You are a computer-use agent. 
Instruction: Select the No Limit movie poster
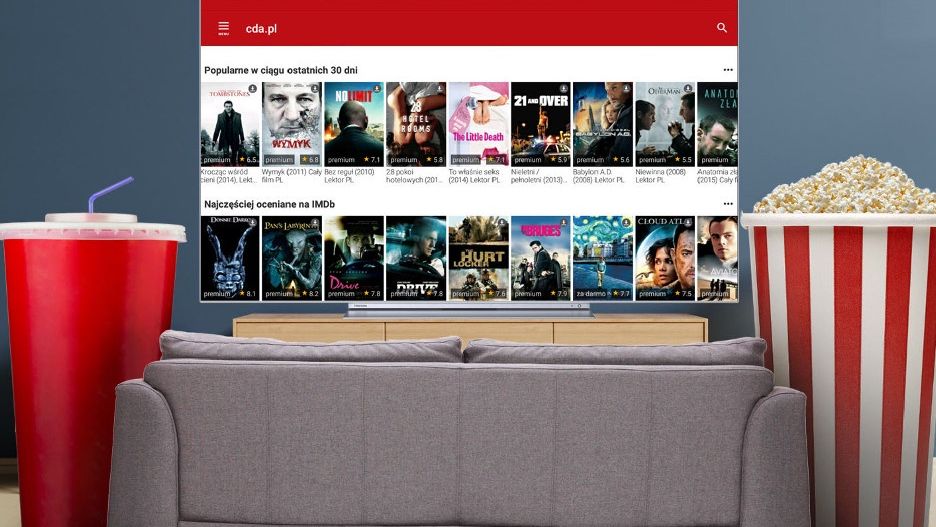pyautogui.click(x=354, y=124)
